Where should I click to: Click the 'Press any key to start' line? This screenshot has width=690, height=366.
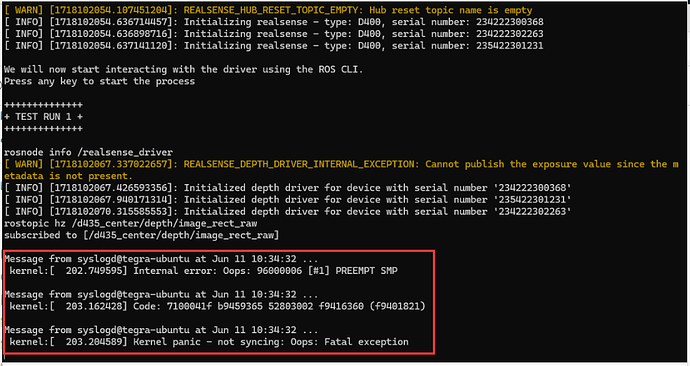point(99,81)
